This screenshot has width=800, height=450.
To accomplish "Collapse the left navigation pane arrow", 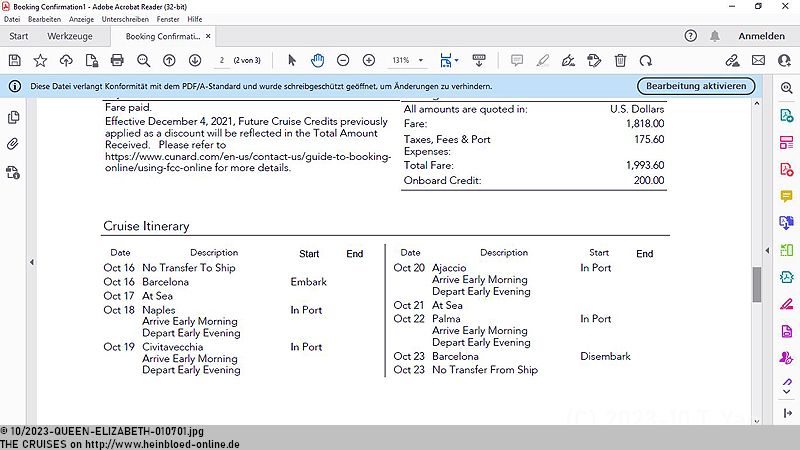I will click(x=32, y=262).
